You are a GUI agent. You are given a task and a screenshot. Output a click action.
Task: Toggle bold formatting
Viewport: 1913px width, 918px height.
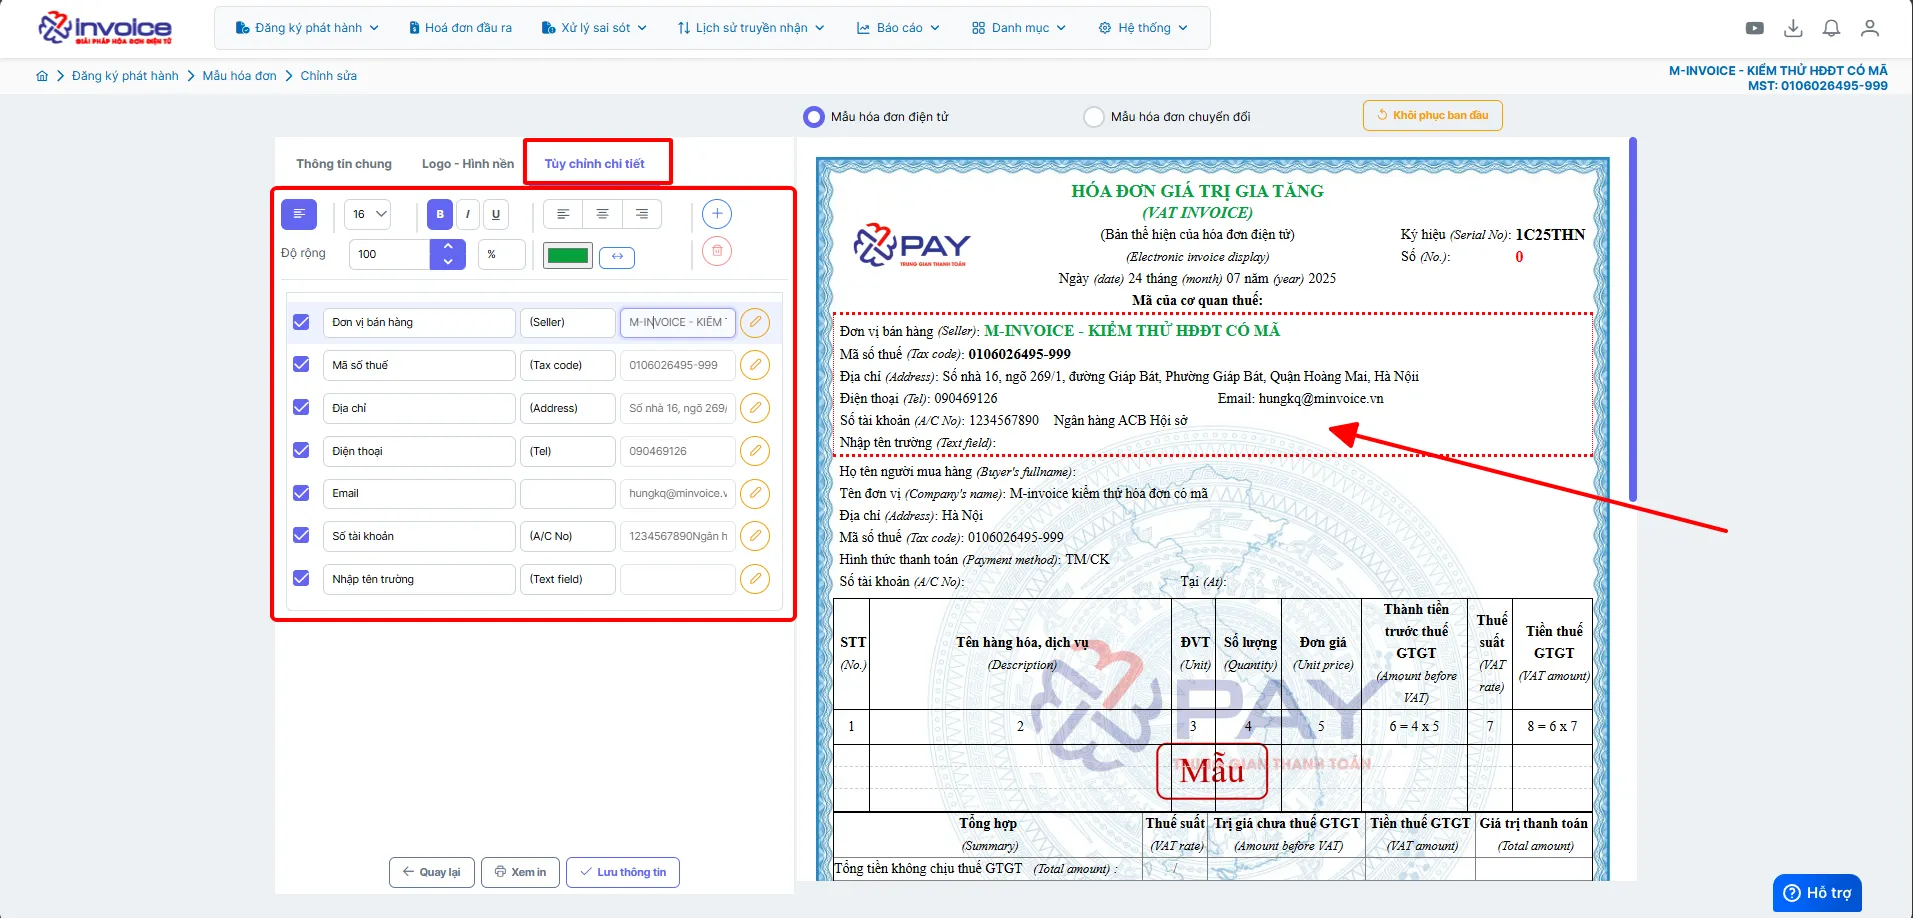tap(440, 214)
